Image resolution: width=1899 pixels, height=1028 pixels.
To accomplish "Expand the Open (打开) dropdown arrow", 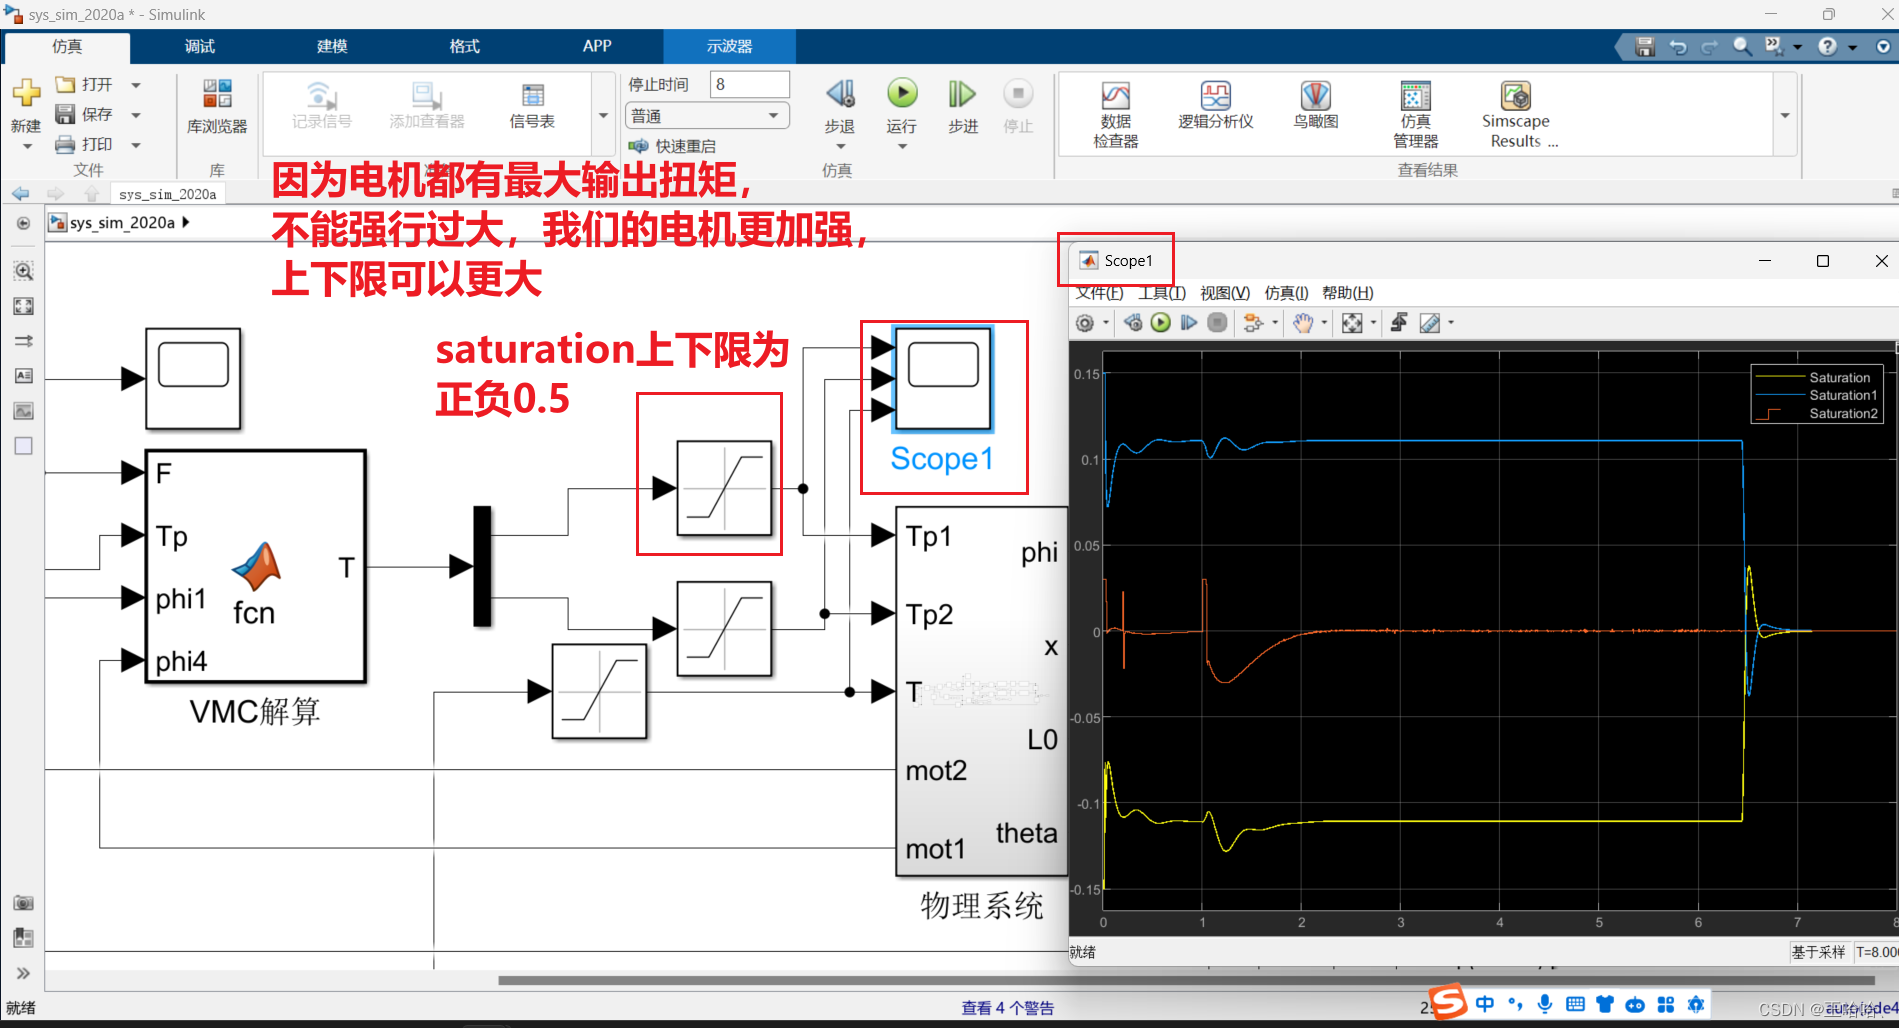I will click(x=136, y=85).
